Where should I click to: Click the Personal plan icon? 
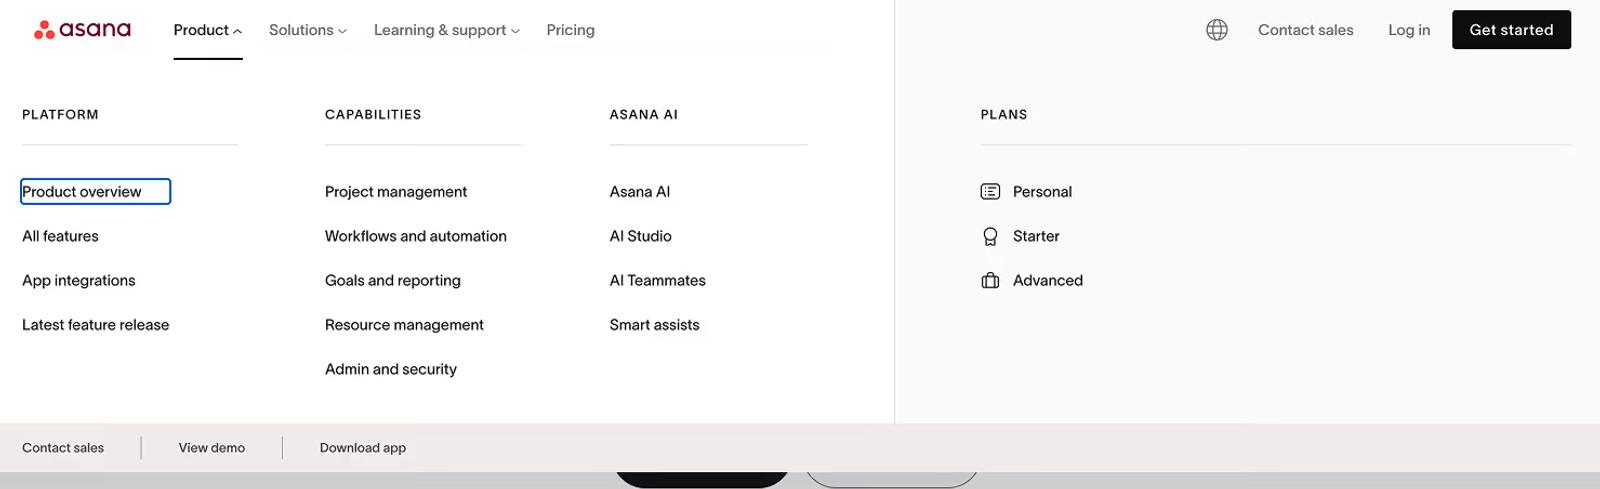pos(990,192)
